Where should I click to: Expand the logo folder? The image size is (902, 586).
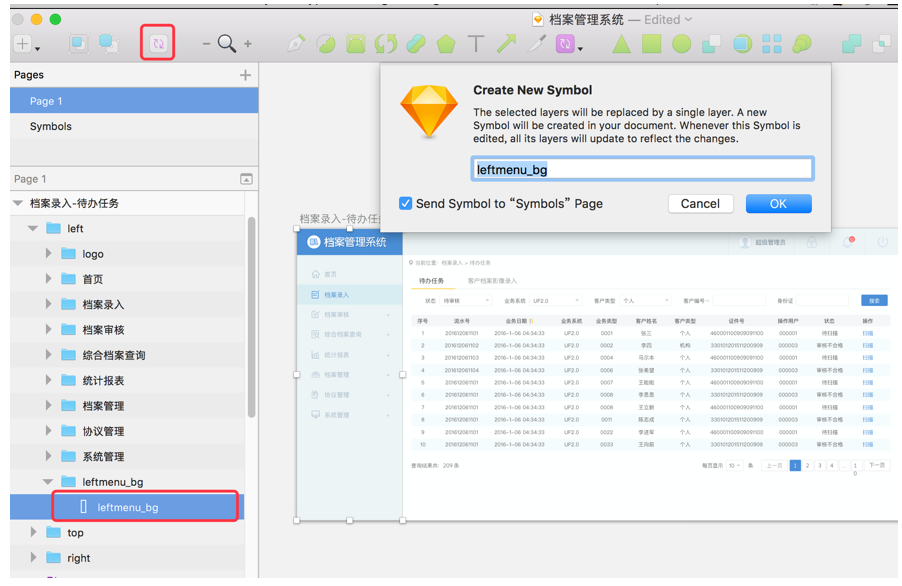pyautogui.click(x=48, y=253)
